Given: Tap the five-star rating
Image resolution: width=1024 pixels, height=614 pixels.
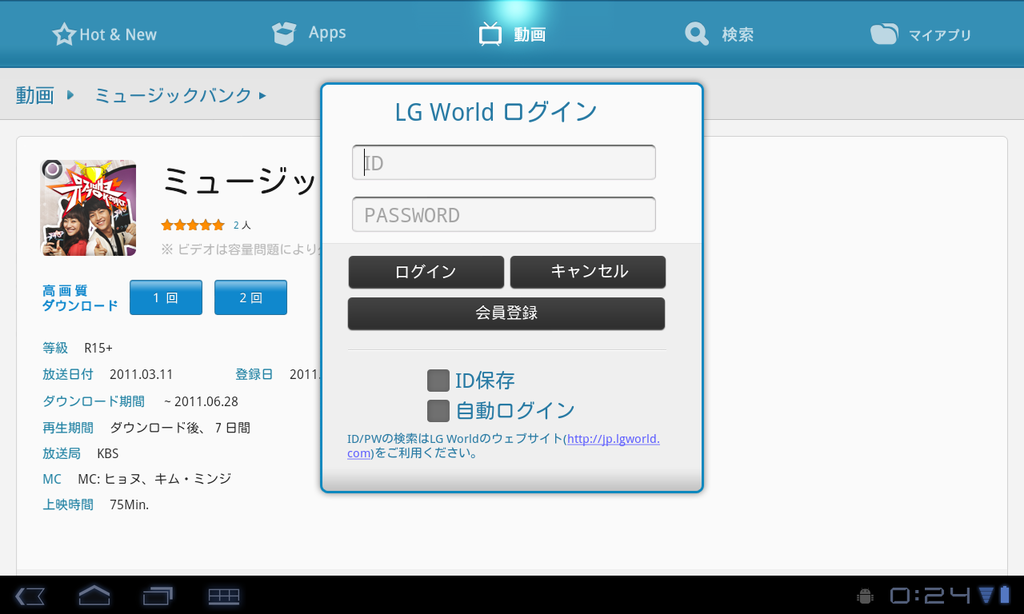Looking at the screenshot, I should pos(193,225).
